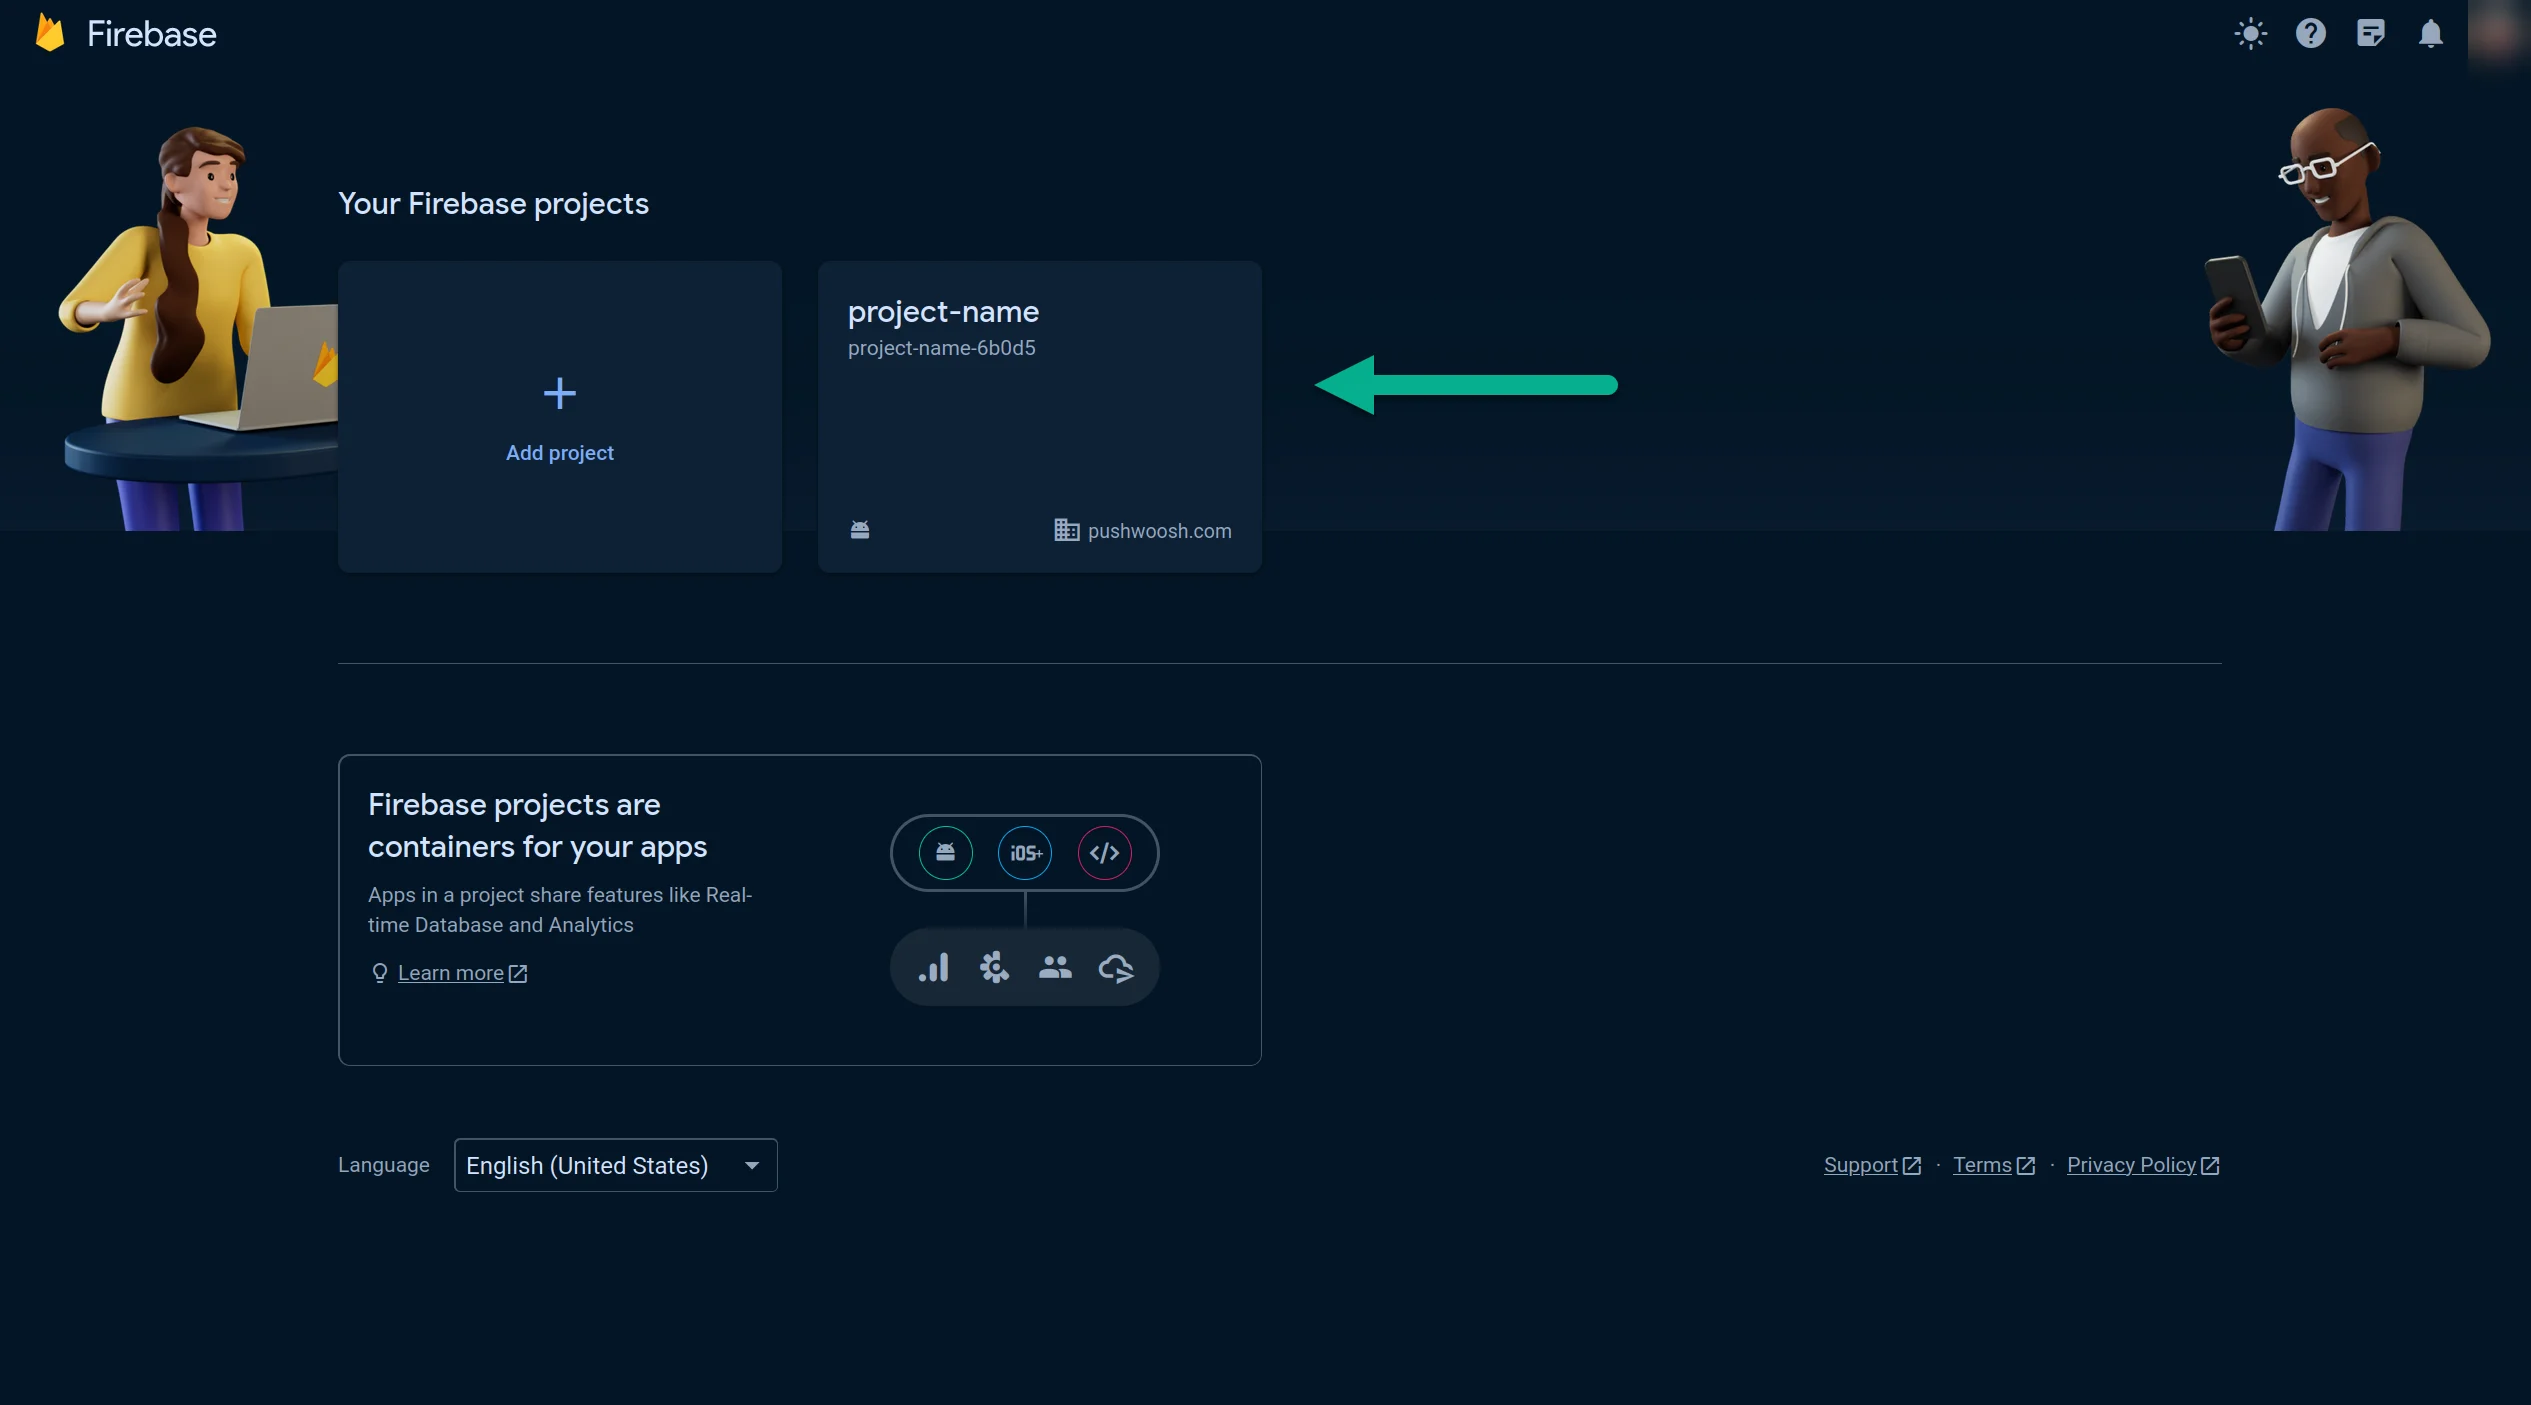Viewport: 2531px width, 1405px height.
Task: Select the web code platform icon
Action: click(x=1104, y=853)
